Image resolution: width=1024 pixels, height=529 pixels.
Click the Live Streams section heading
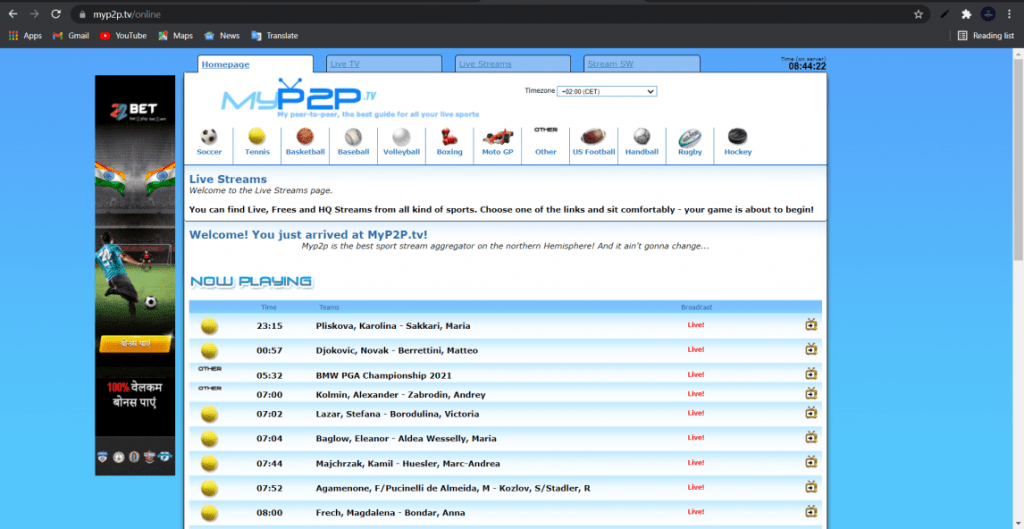pos(228,179)
